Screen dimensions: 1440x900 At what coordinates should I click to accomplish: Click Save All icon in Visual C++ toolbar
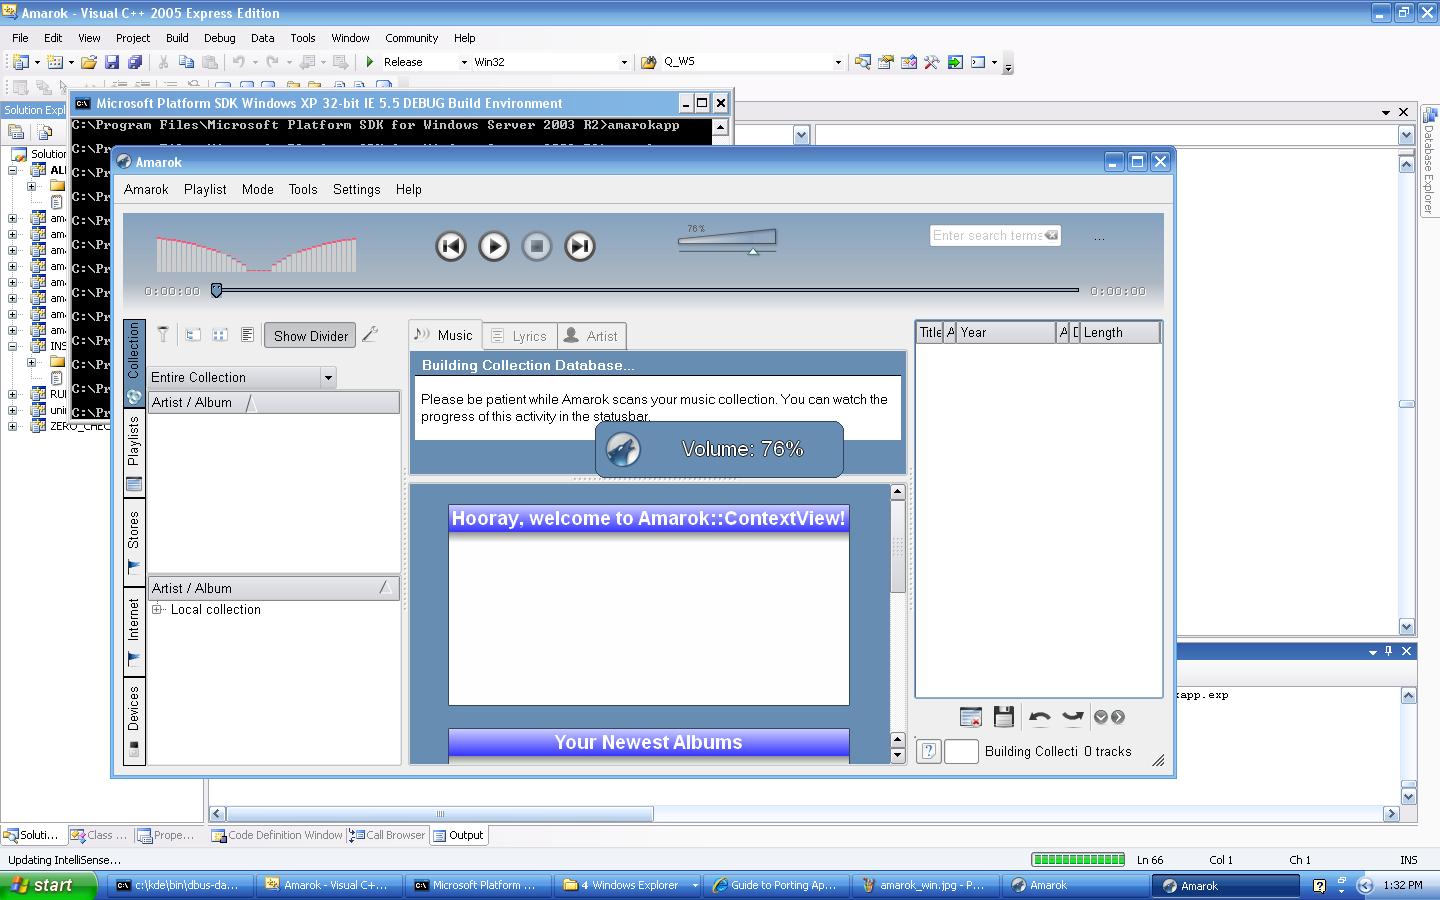tap(134, 62)
